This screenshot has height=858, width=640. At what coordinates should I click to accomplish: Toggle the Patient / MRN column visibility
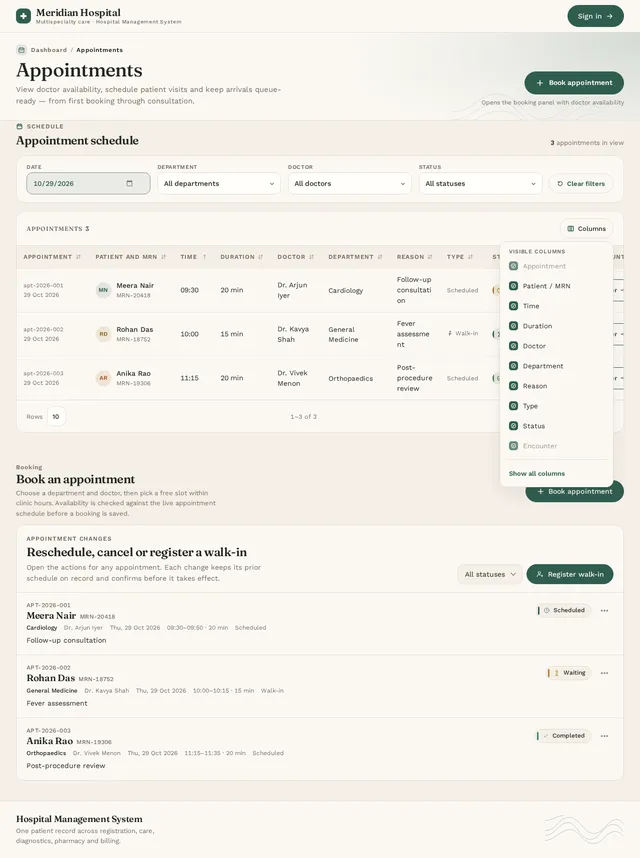click(514, 286)
